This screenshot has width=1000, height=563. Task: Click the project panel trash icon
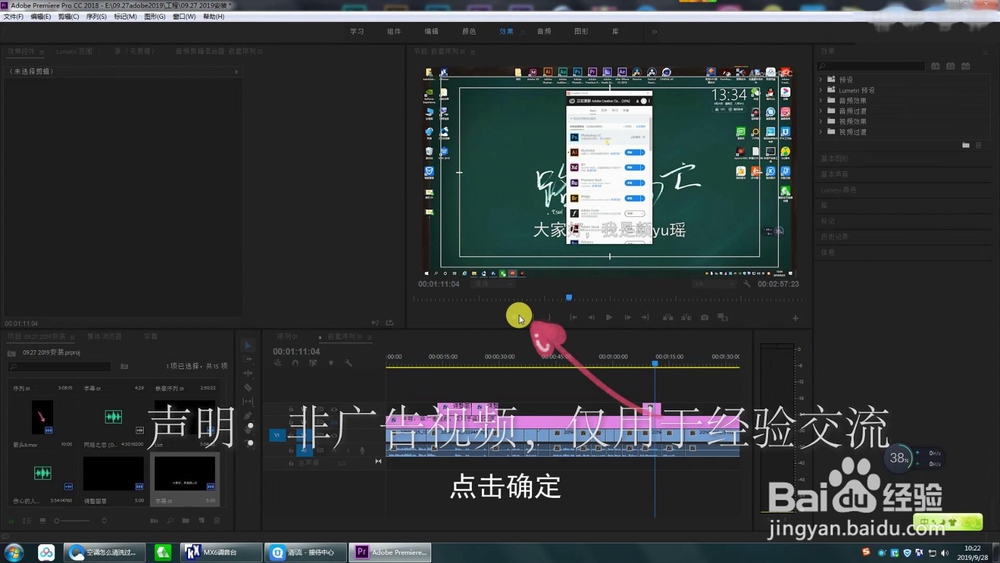(217, 521)
